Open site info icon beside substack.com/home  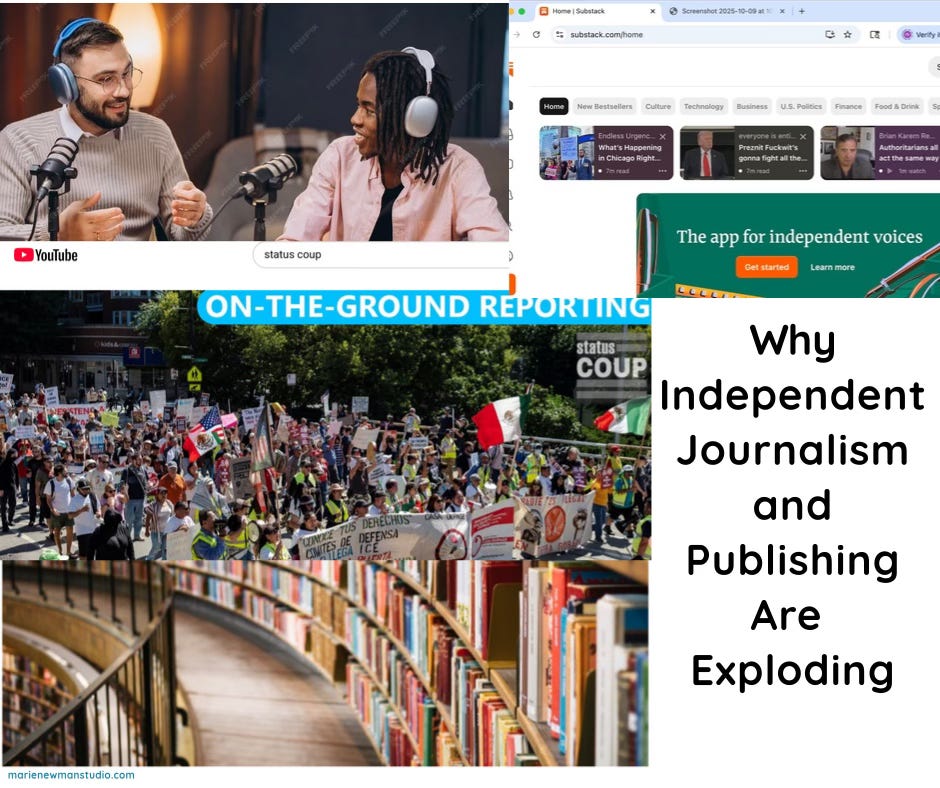[x=559, y=35]
